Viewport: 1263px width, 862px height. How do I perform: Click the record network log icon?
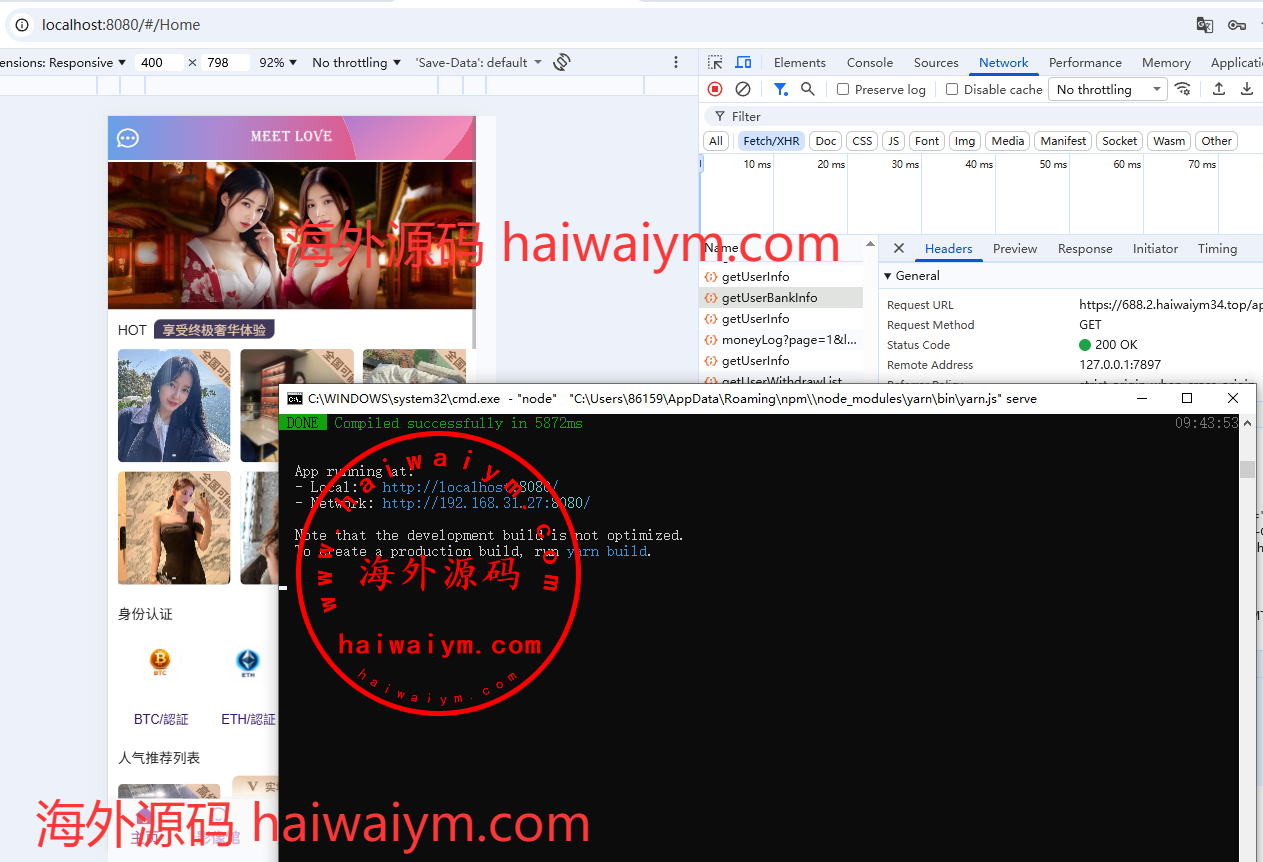pyautogui.click(x=715, y=89)
